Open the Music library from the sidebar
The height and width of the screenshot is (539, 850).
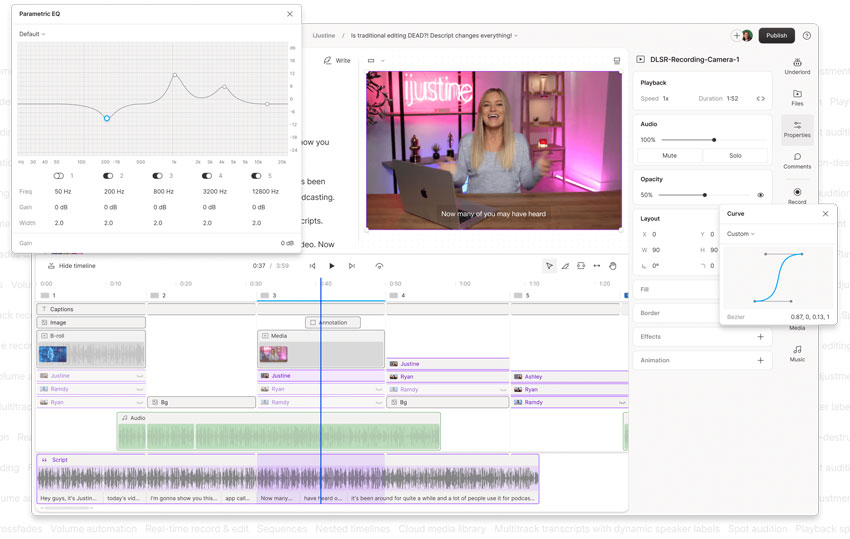797,351
